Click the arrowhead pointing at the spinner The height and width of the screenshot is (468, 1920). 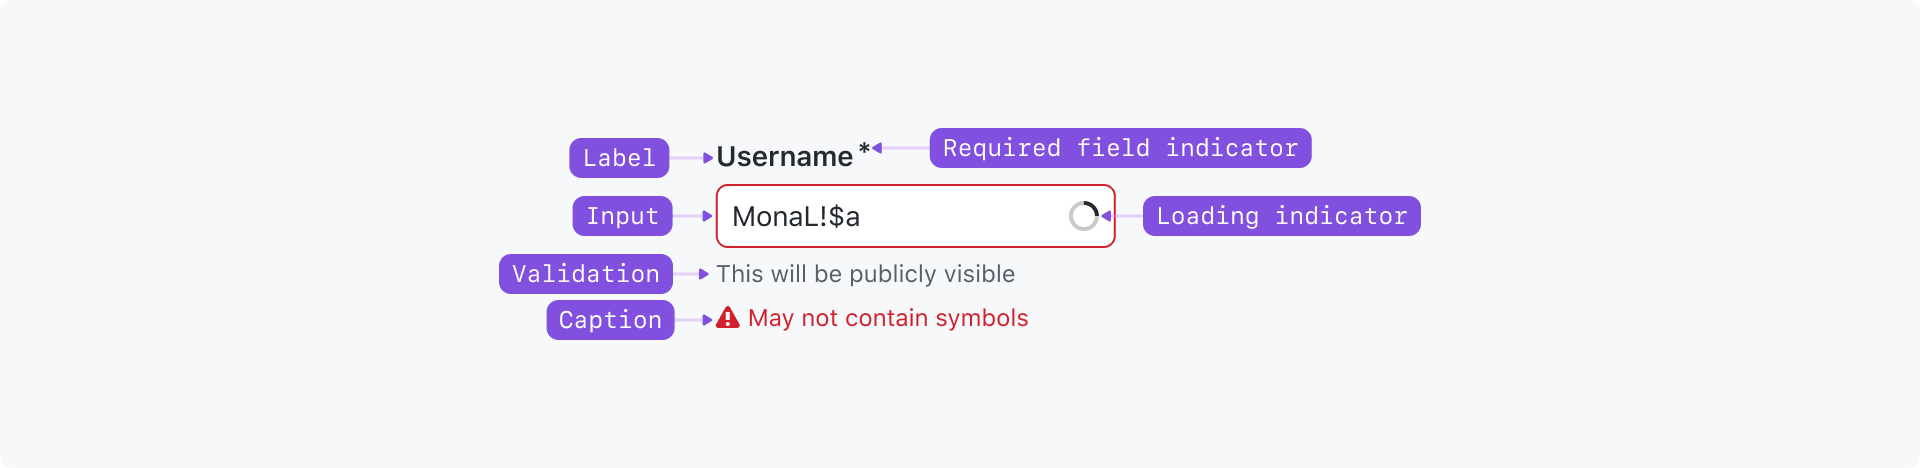(x=1106, y=216)
